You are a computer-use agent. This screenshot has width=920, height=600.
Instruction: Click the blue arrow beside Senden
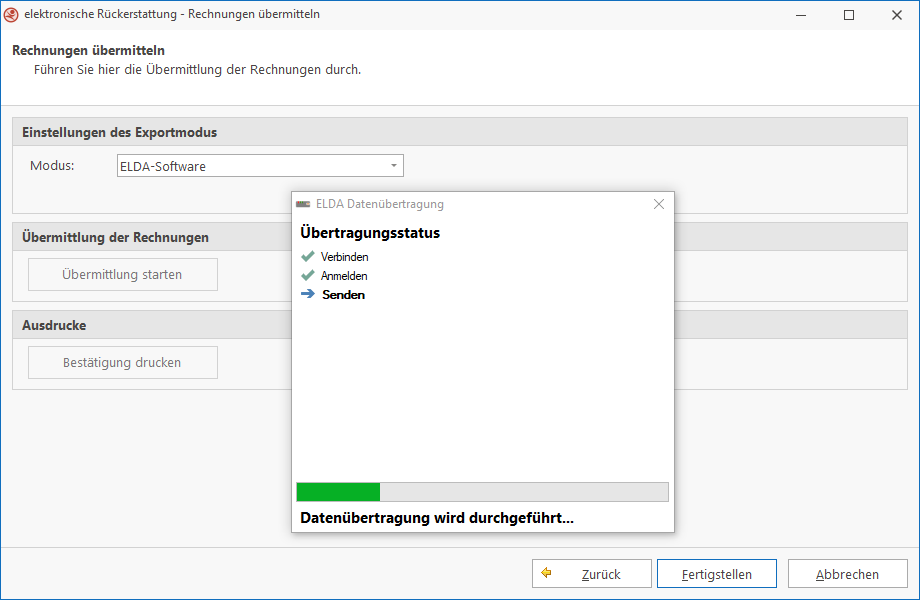308,294
